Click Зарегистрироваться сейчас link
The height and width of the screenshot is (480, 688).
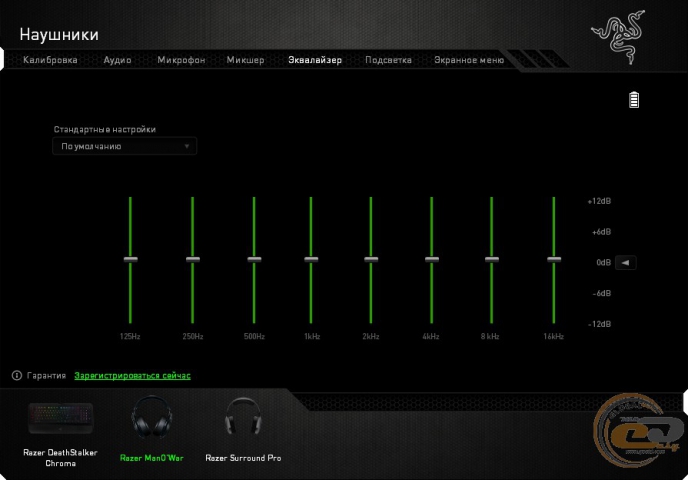click(133, 376)
